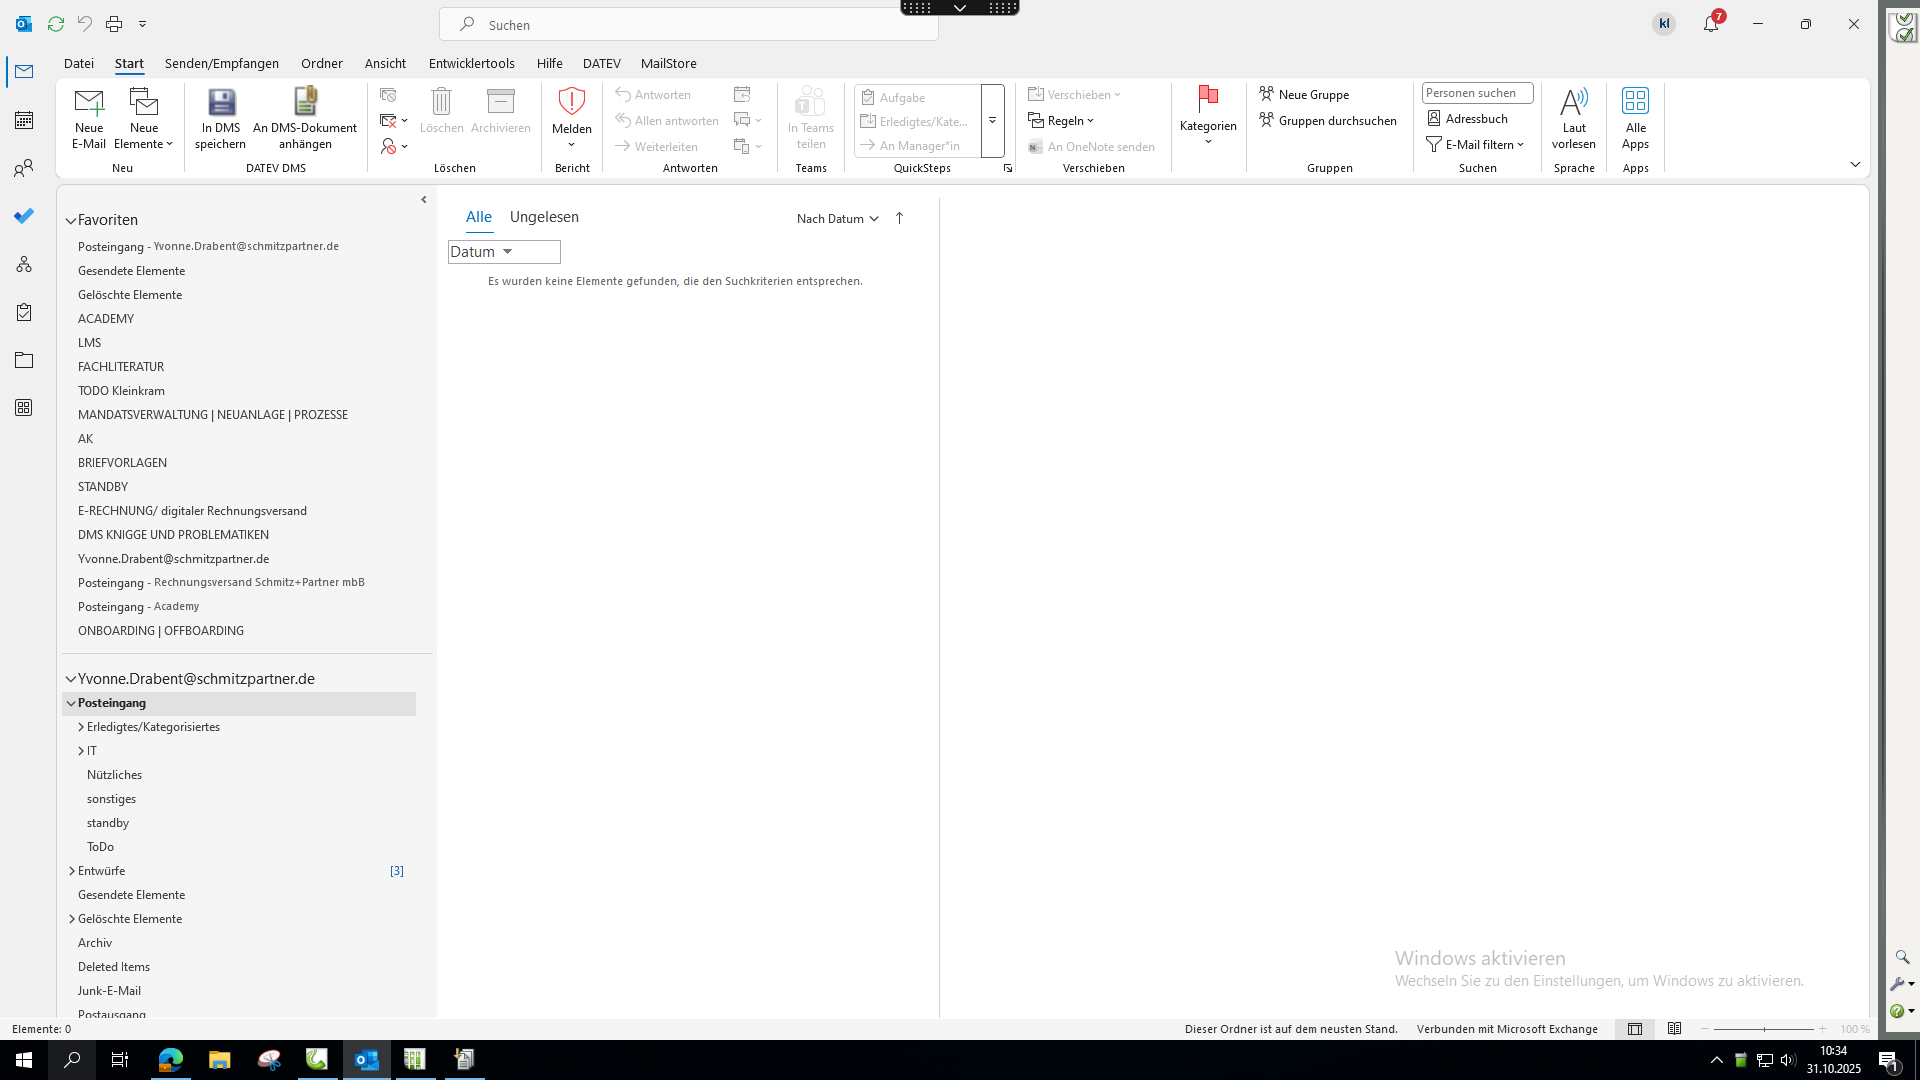Open Alle Apps icon

pos(1635,103)
